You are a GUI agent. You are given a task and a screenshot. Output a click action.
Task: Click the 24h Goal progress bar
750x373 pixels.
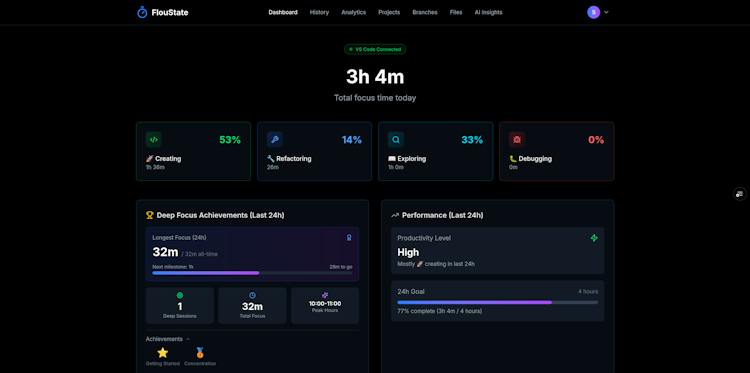(497, 302)
